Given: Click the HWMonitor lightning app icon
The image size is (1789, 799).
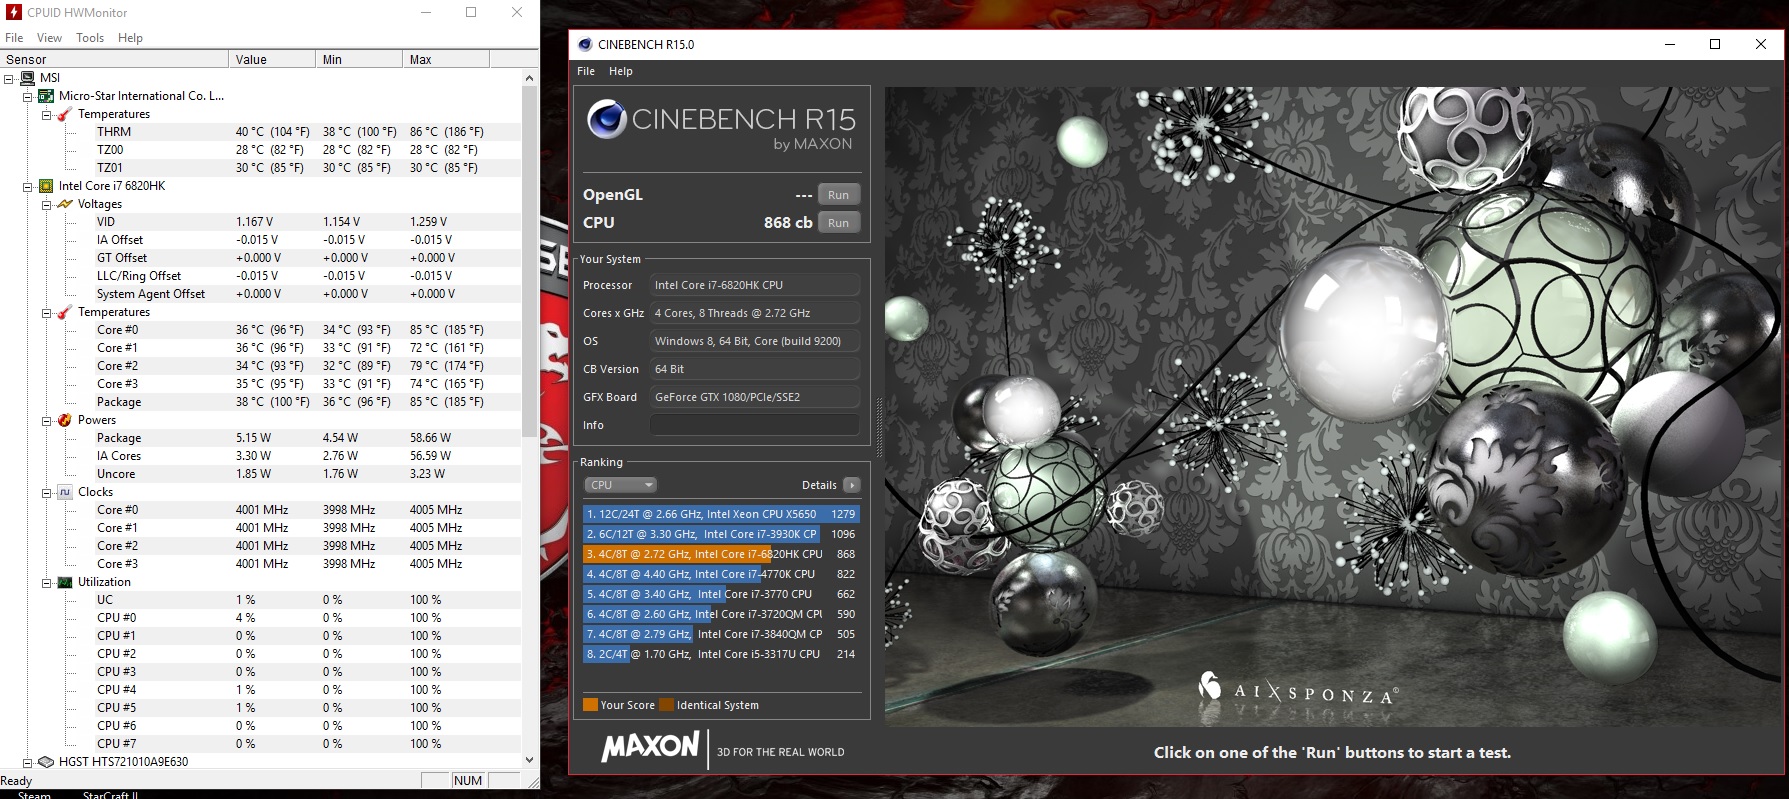Looking at the screenshot, I should pos(14,13).
